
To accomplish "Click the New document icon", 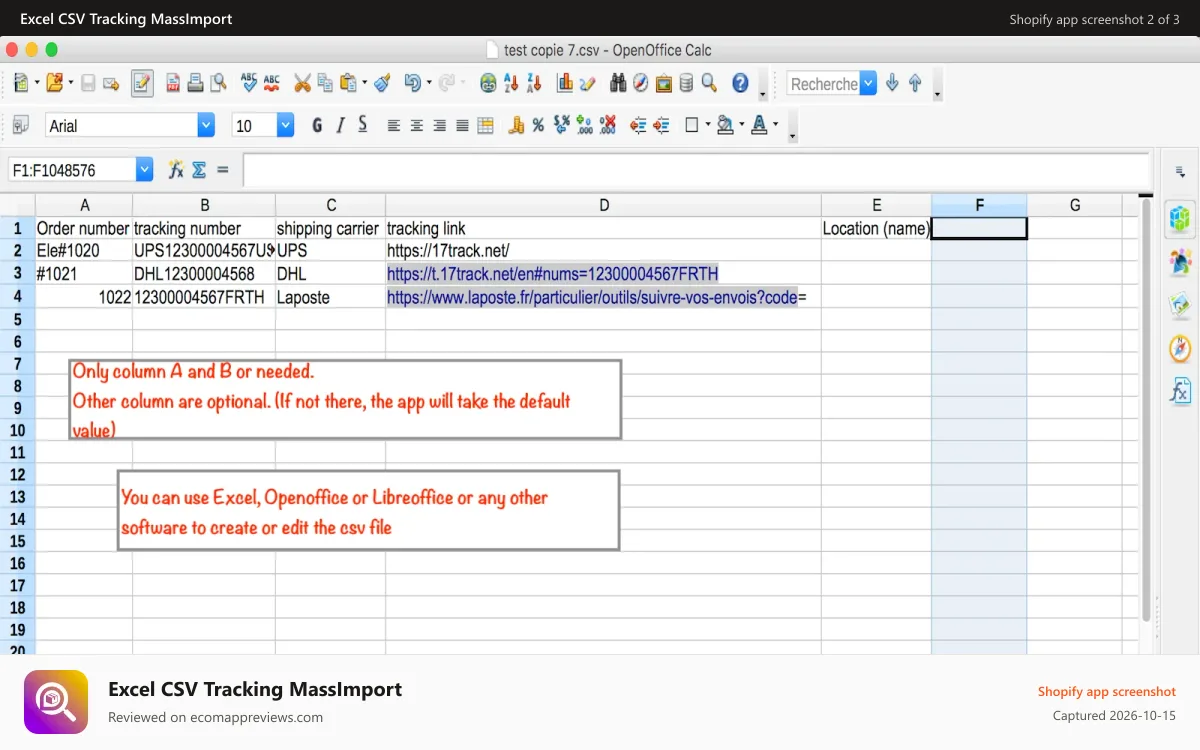I will pyautogui.click(x=21, y=83).
